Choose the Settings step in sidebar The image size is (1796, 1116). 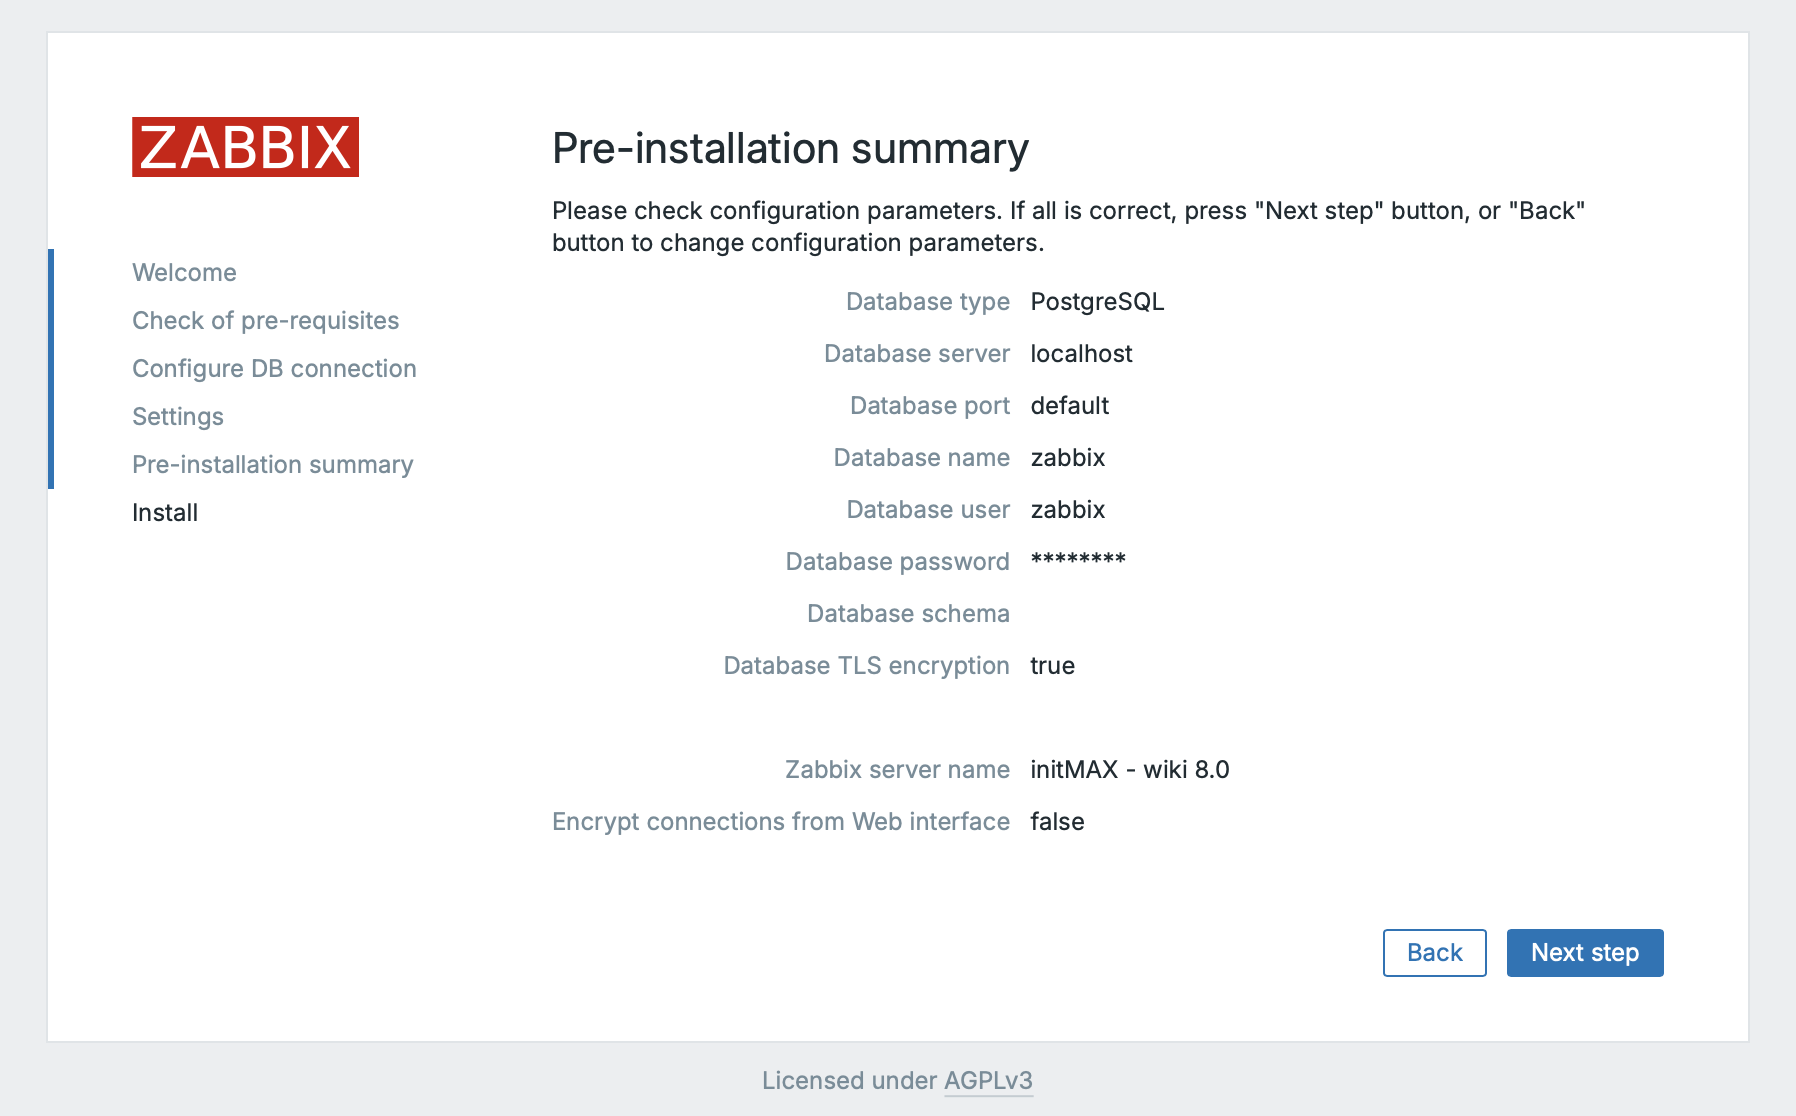178,416
